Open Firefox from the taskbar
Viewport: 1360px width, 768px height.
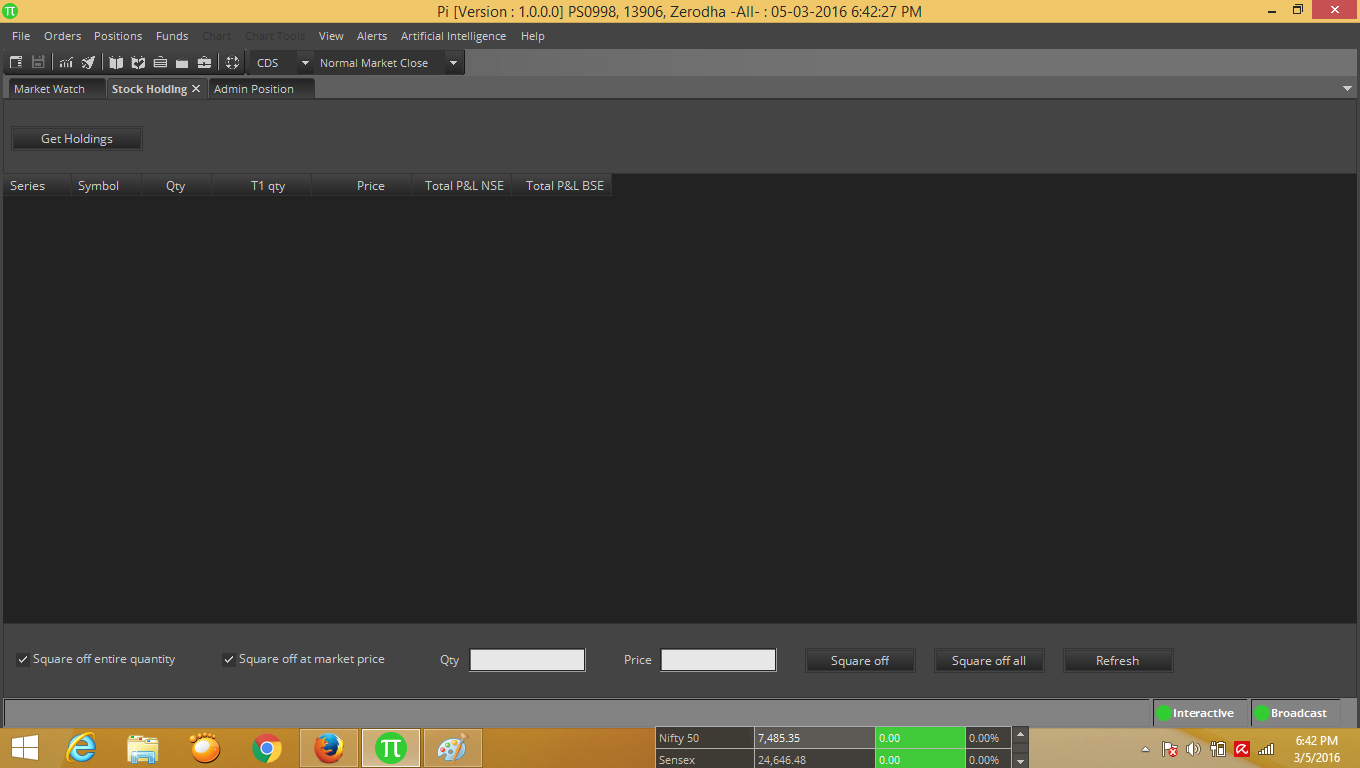(x=329, y=748)
